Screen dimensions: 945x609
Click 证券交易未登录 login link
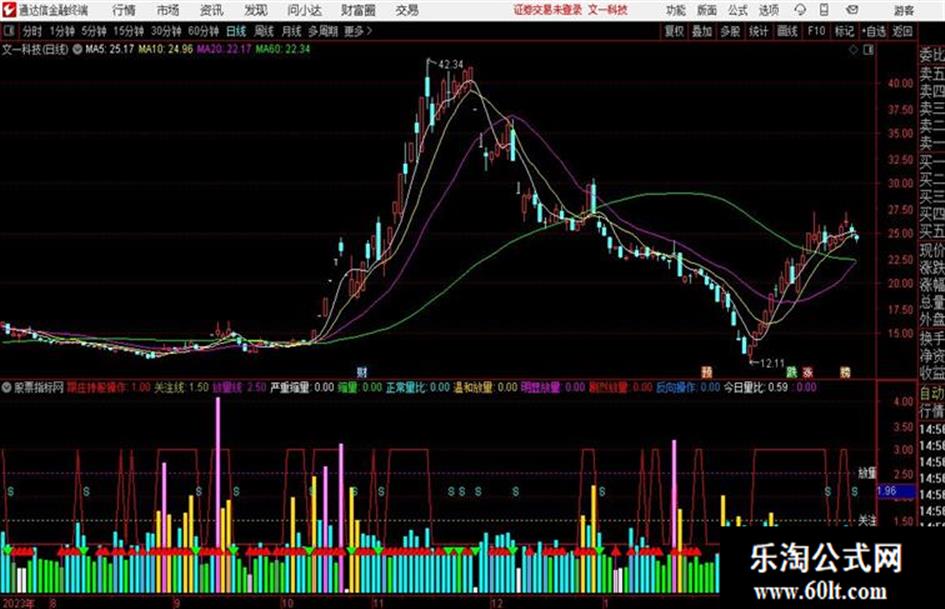point(548,10)
